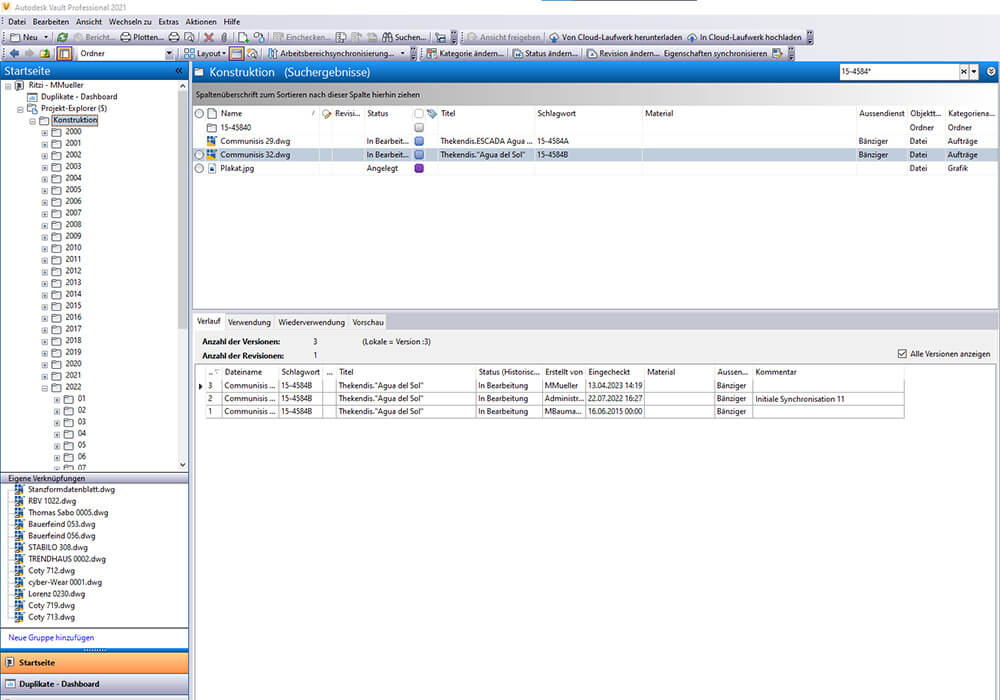Click the DWG file icon of Communisis 29.dwg

click(x=212, y=141)
